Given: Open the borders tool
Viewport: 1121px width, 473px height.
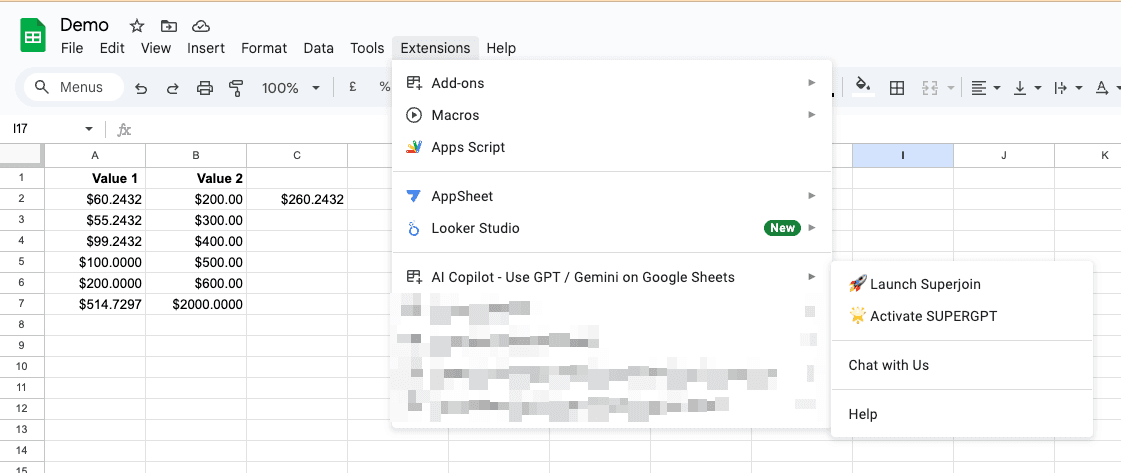Looking at the screenshot, I should (897, 88).
